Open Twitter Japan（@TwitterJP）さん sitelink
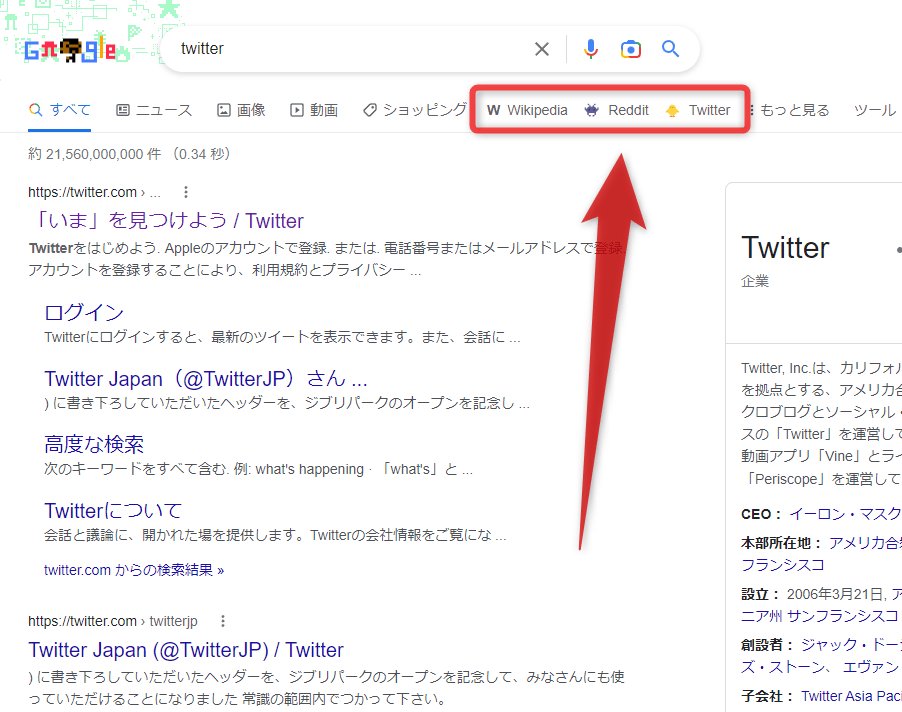The height and width of the screenshot is (712, 902). (206, 379)
